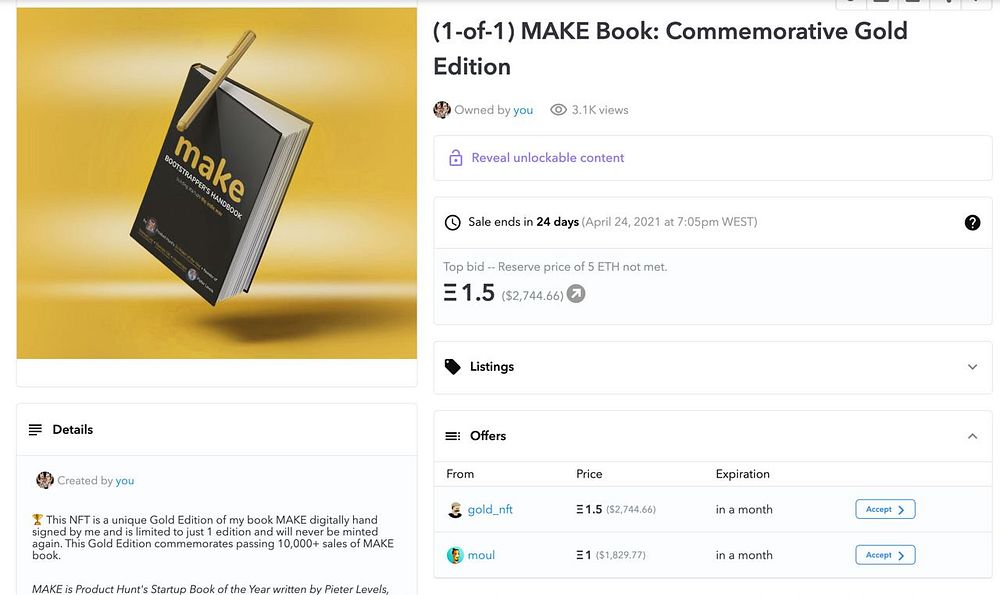Open the Reveal unlockable content link
Viewport: 1000px width, 595px height.
(547, 158)
